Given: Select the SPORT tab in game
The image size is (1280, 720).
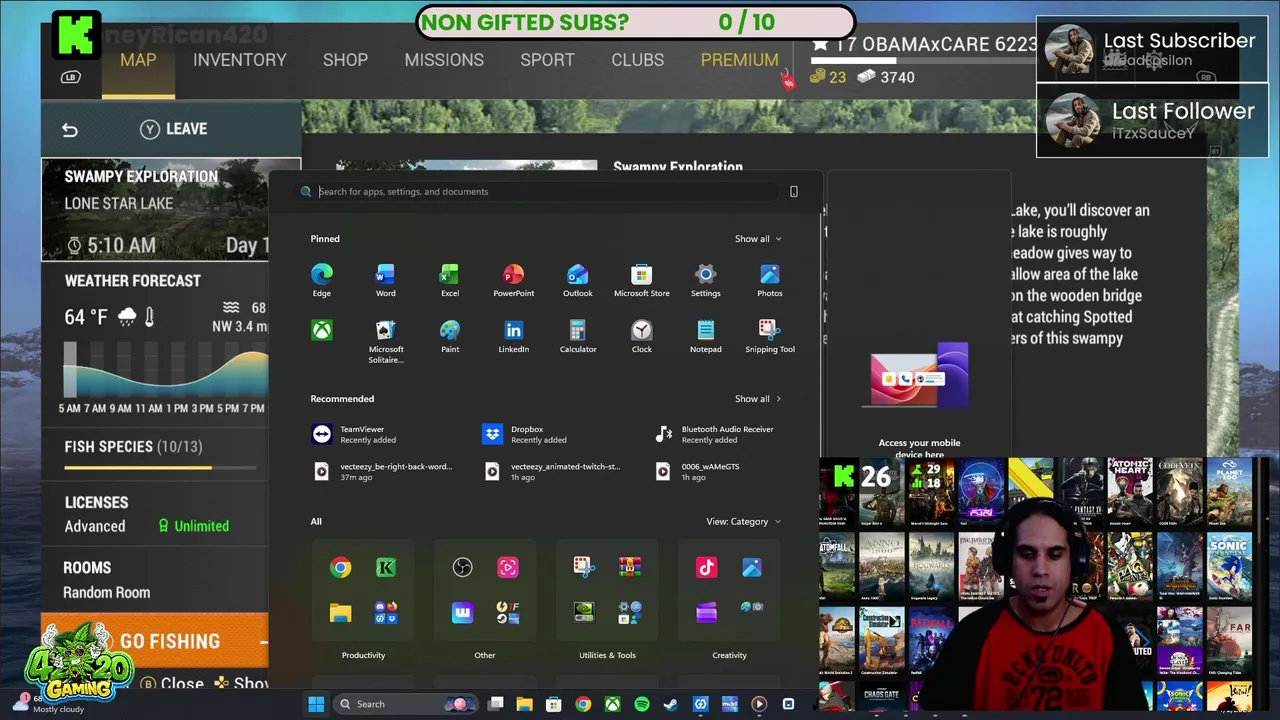Looking at the screenshot, I should tap(547, 60).
